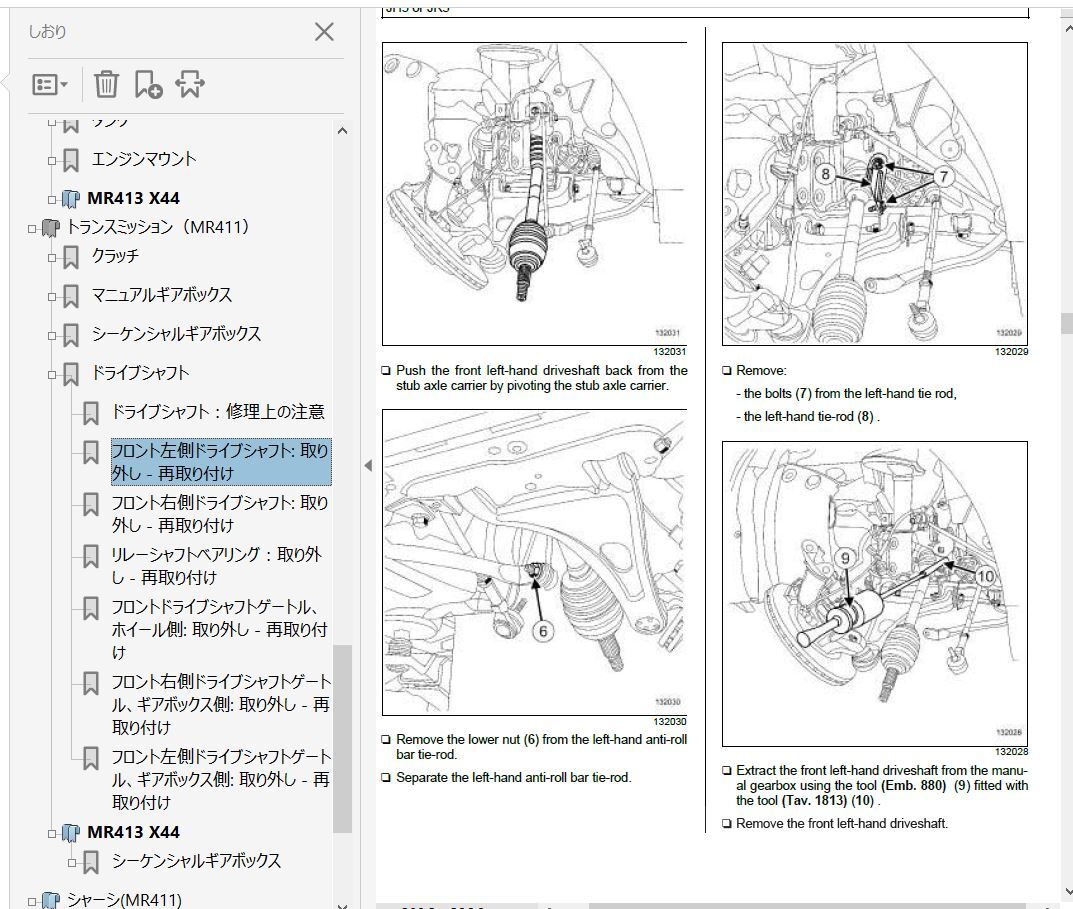Click driveshaft figure 132031

click(x=534, y=194)
